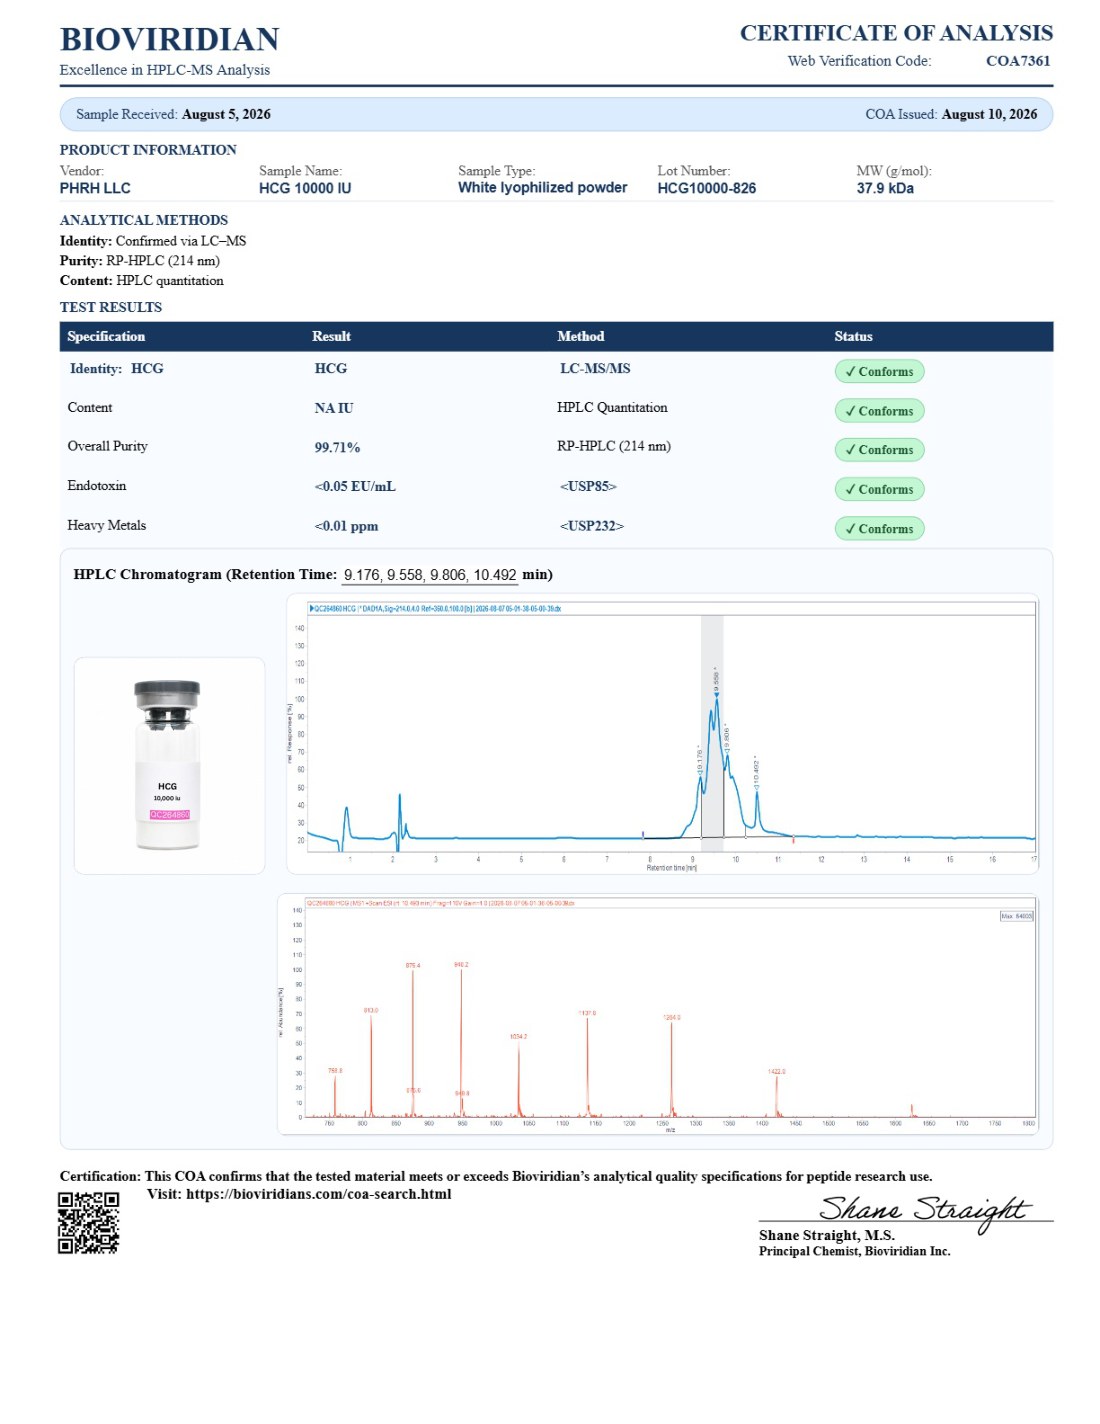Image resolution: width=1100 pixels, height=1424 pixels.
Task: Click the TEST RESULTS section heading
Action: [111, 307]
